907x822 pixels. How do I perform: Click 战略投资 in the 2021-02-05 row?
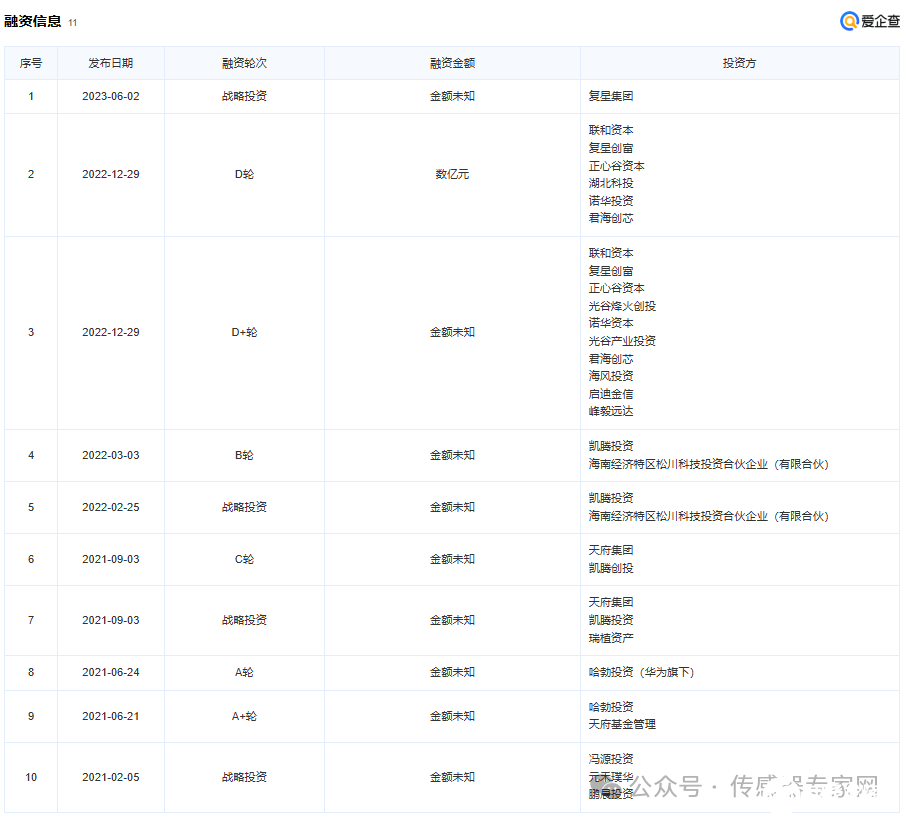[244, 777]
